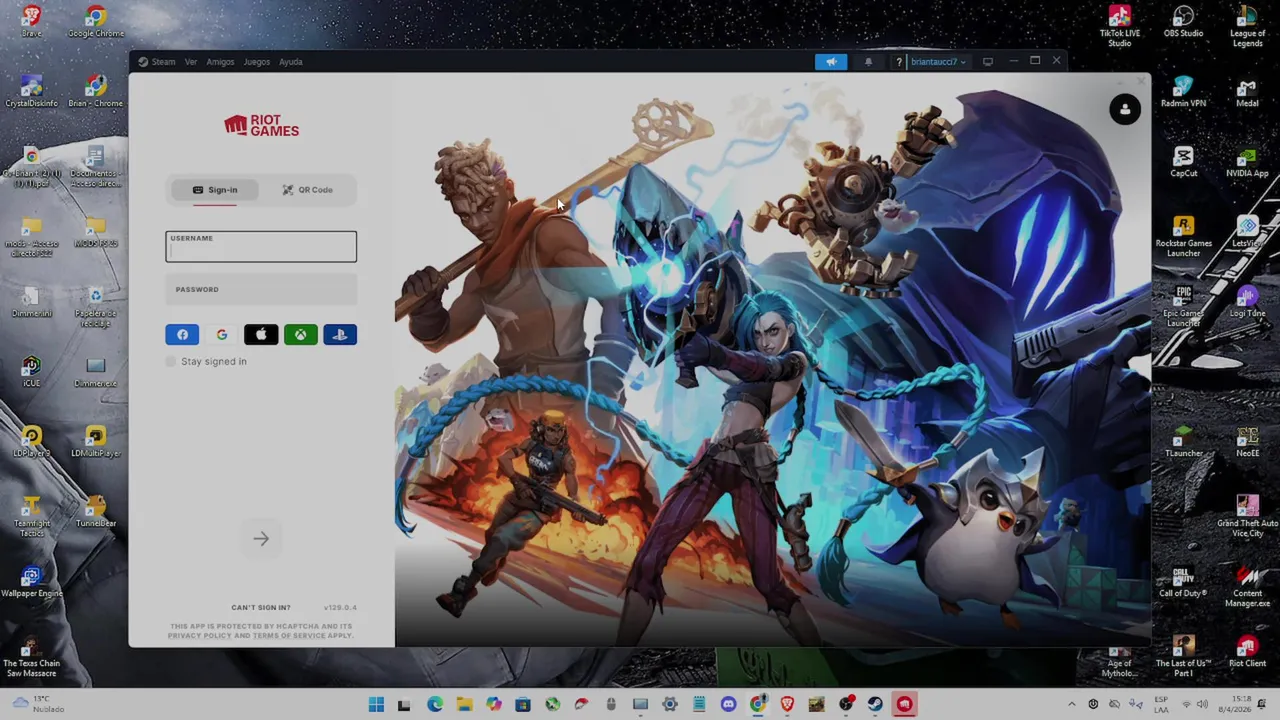
Task: Click the arrow submit login button
Action: point(261,539)
